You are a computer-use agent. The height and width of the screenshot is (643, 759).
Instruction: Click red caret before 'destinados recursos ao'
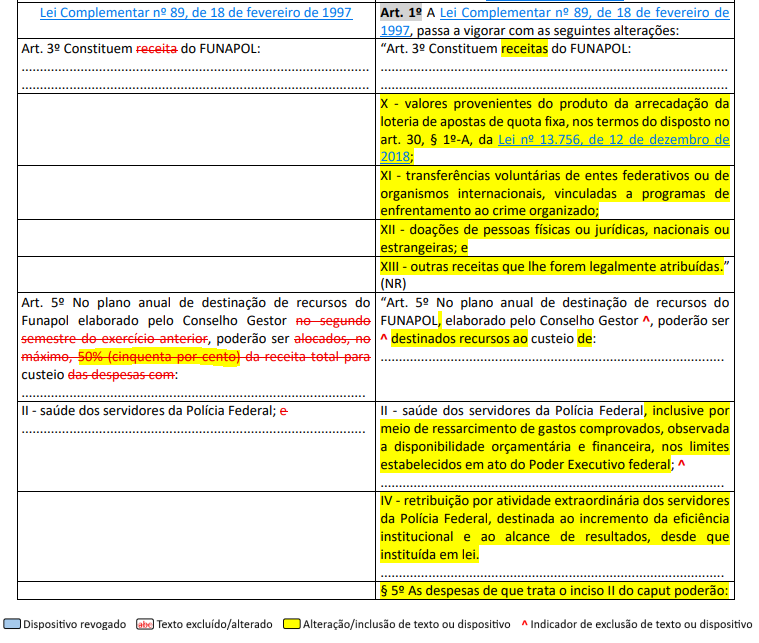click(x=384, y=338)
